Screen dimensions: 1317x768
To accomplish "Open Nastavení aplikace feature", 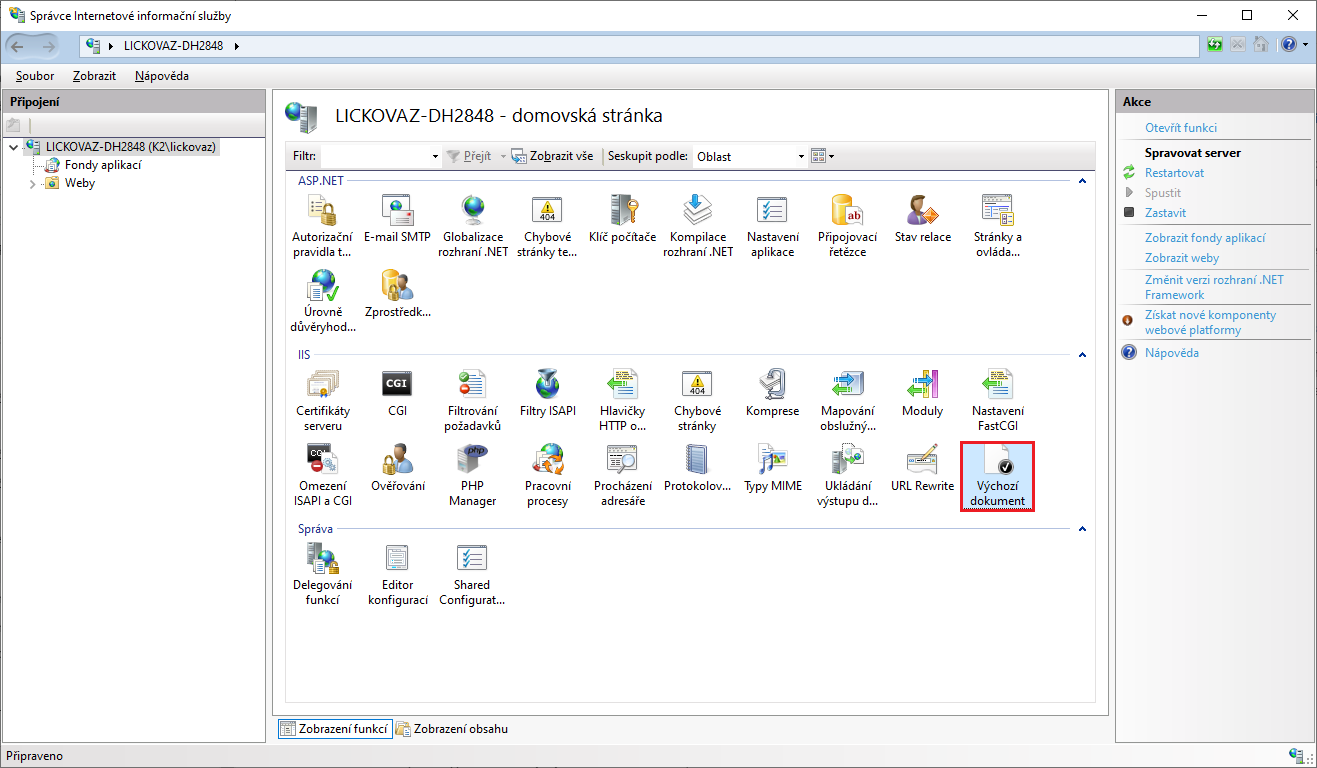I will point(773,225).
